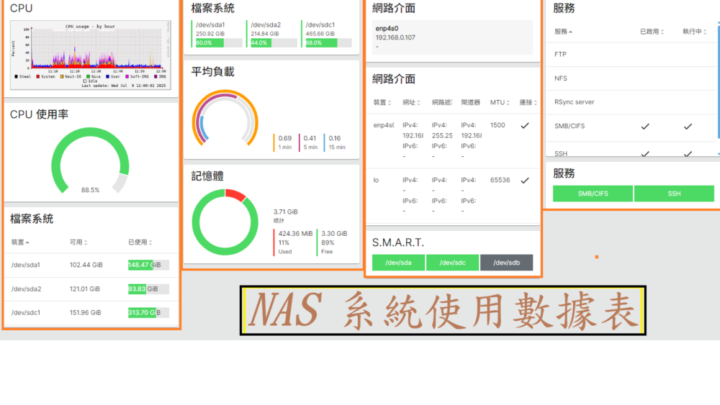Click the SSH row running checkmark

click(688, 154)
